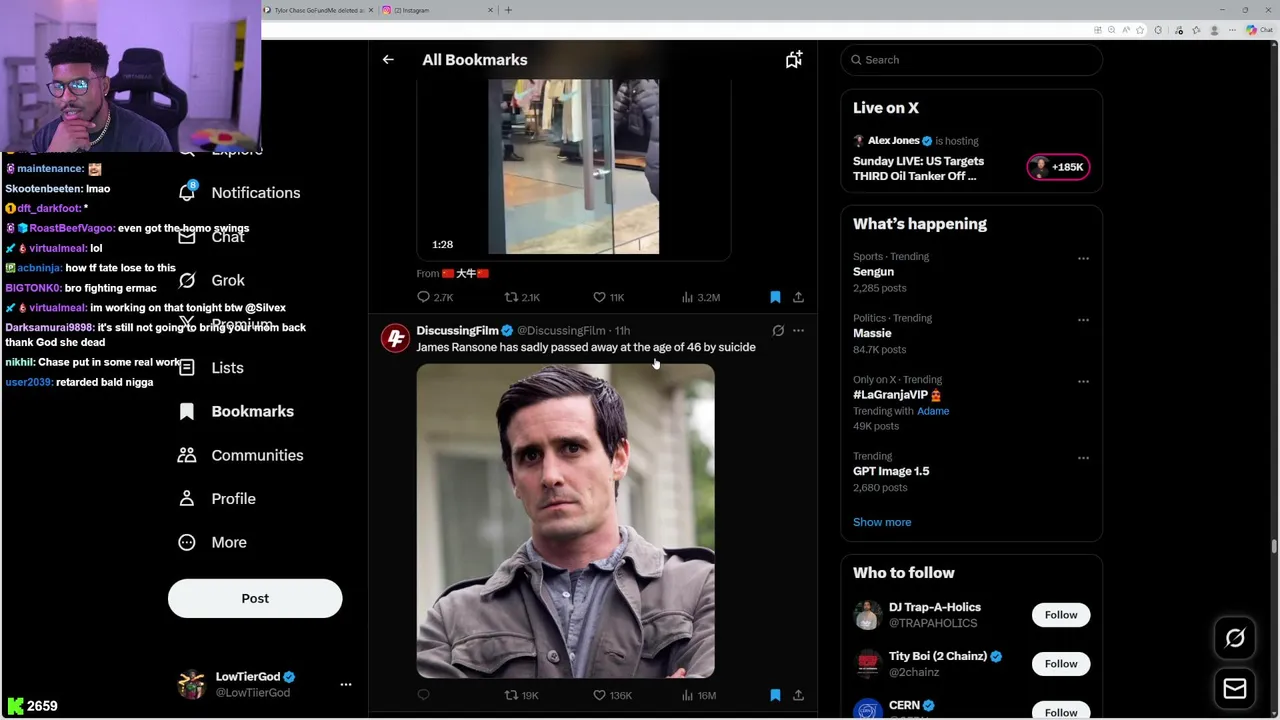The width and height of the screenshot is (1280, 720).
Task: Click the Post button
Action: tap(255, 598)
